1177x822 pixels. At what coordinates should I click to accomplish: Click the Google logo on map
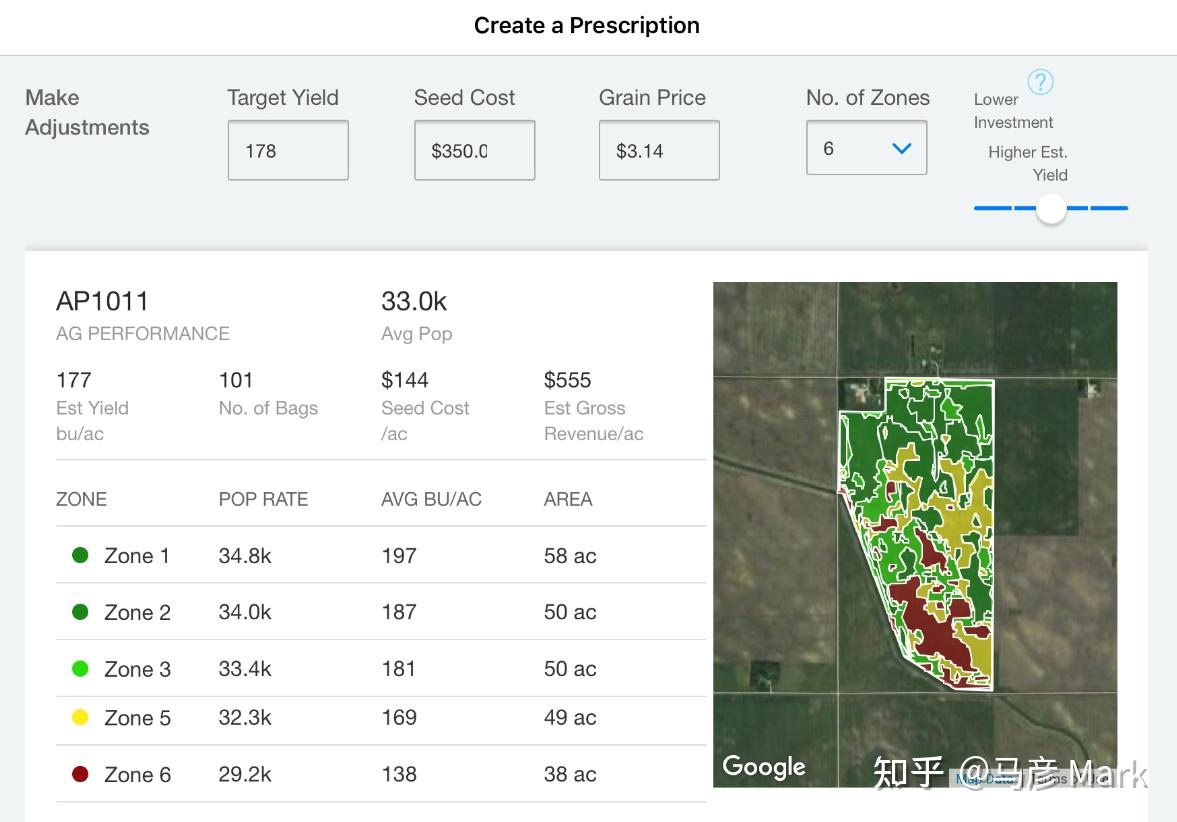[x=764, y=767]
